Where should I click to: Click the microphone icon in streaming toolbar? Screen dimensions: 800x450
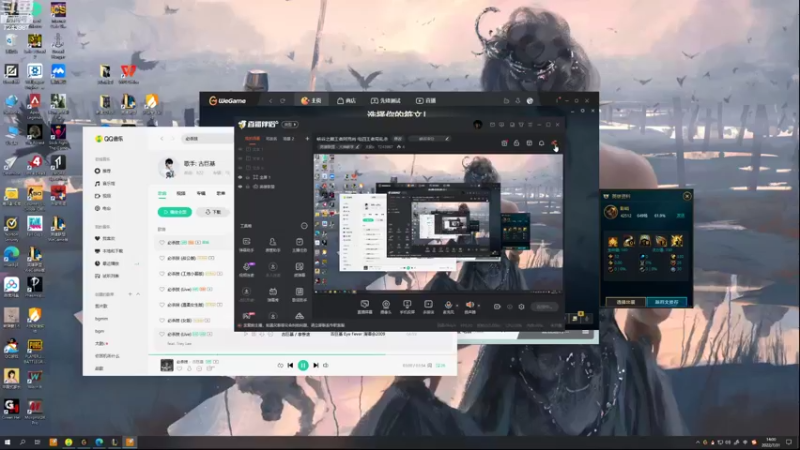point(448,306)
